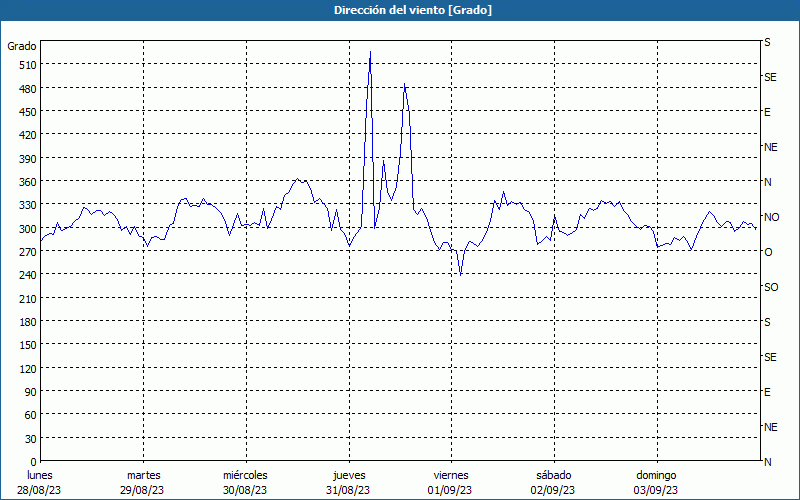The width and height of the screenshot is (800, 500).
Task: Click the "viernes" day label
Action: tap(451, 476)
